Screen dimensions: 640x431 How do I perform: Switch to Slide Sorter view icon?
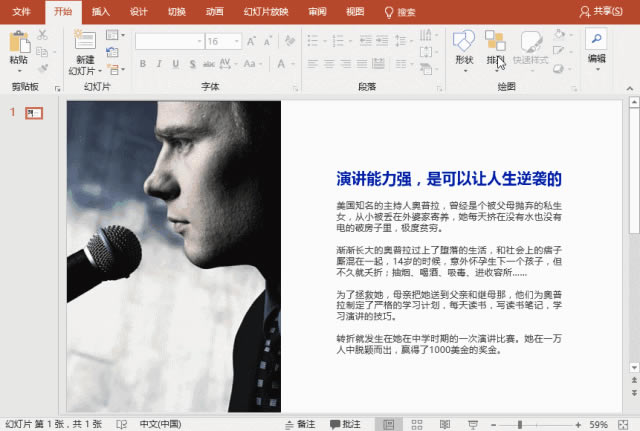(x=417, y=425)
